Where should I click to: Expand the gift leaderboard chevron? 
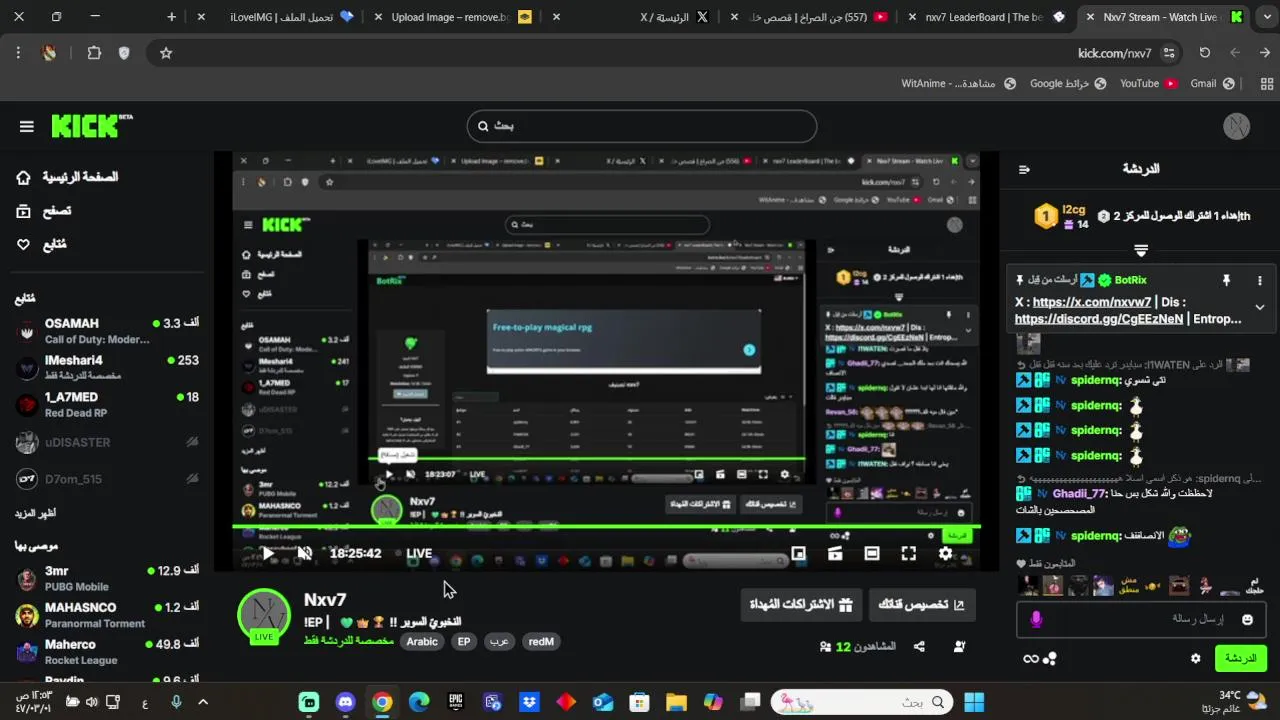point(1140,250)
